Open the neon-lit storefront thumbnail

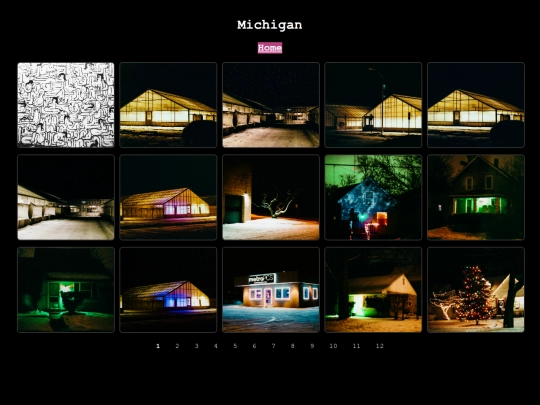coord(271,290)
